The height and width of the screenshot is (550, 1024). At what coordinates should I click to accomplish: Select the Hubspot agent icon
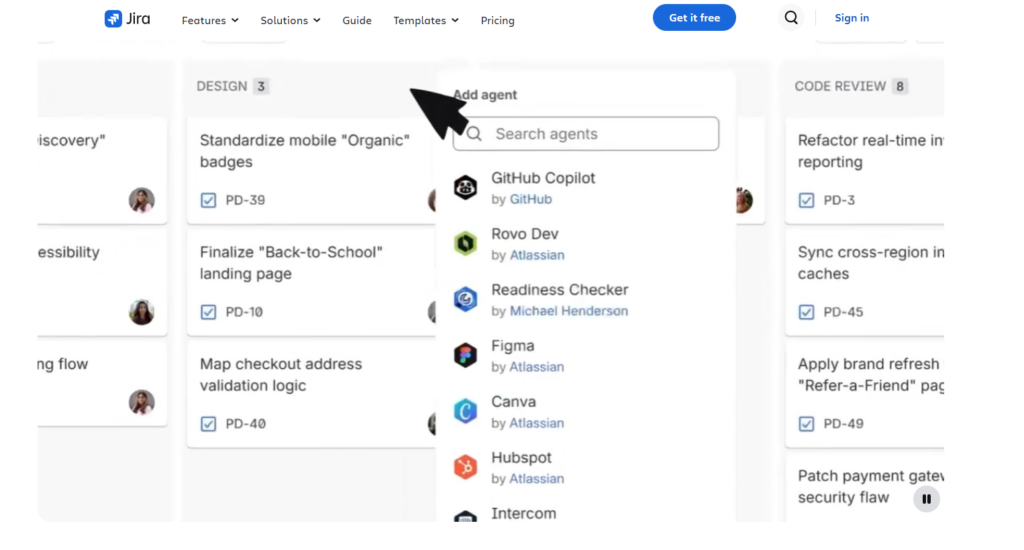[466, 467]
